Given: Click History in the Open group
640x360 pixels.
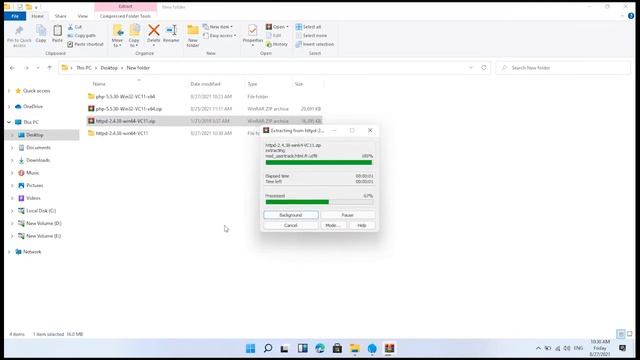Looking at the screenshot, I should click(277, 44).
